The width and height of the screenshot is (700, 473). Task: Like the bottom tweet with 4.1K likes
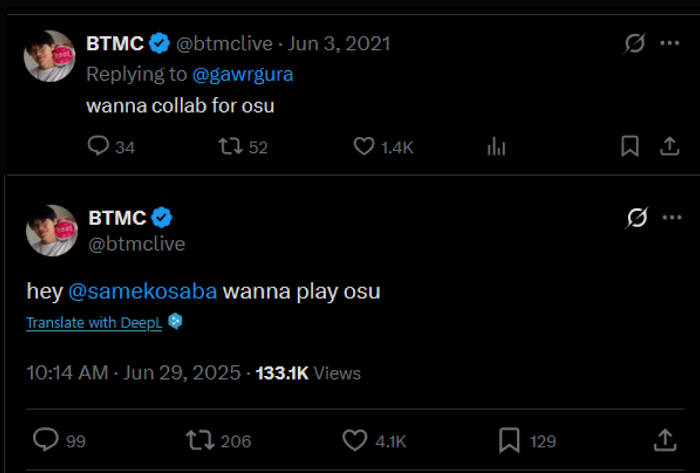[355, 440]
